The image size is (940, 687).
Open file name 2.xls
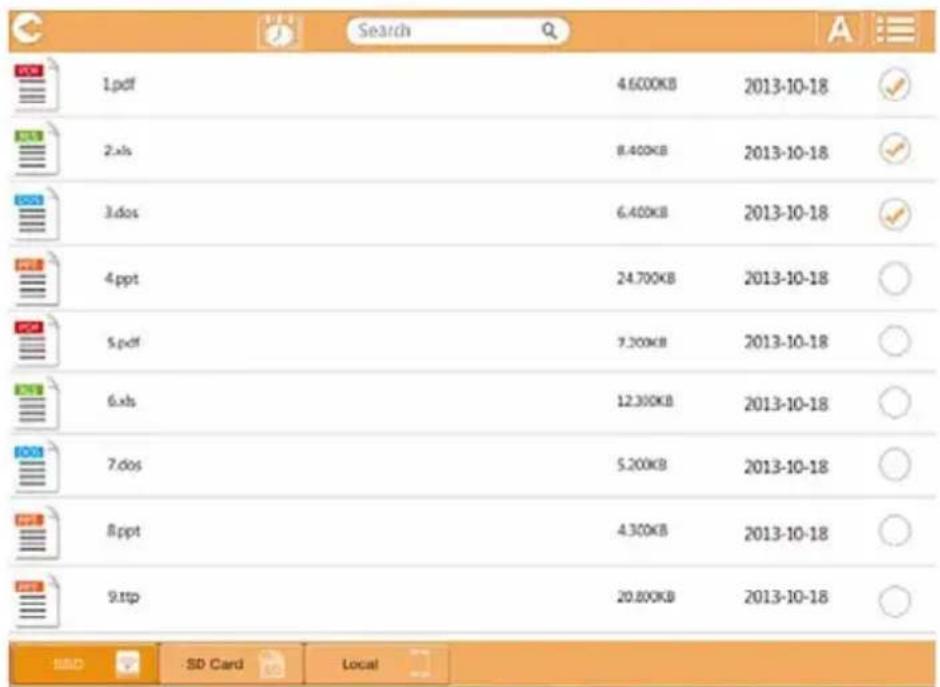118,150
